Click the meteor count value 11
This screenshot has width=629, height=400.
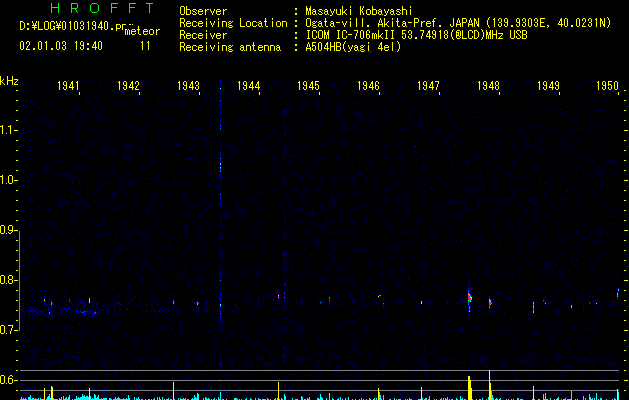(145, 46)
